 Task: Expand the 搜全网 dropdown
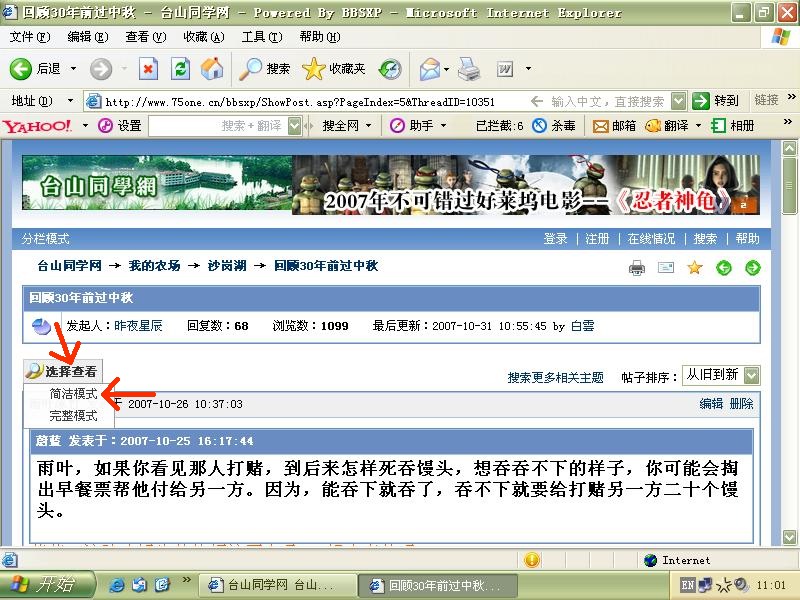click(369, 126)
